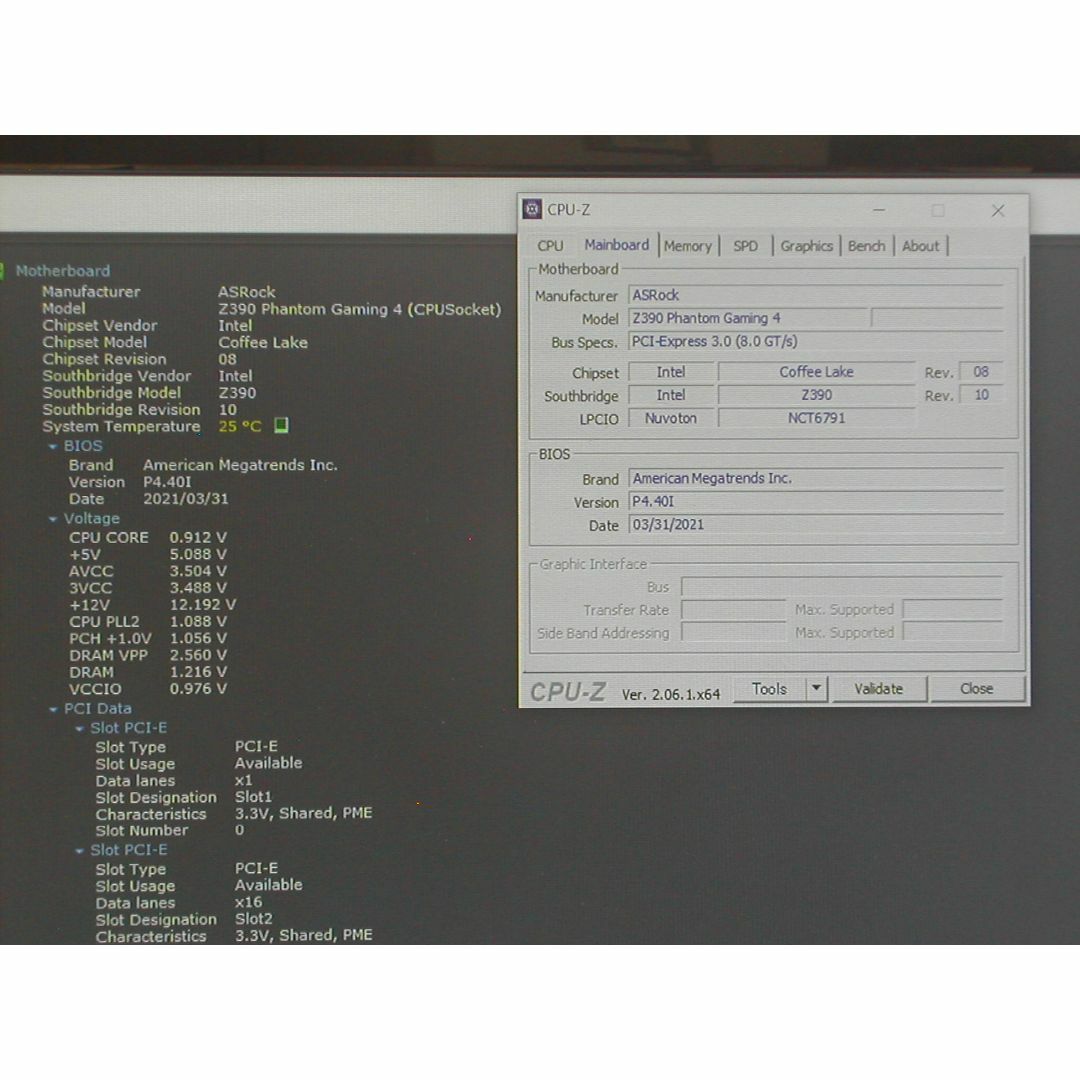Click the Southbridge Revision value '10' in Speccy

(x=227, y=410)
